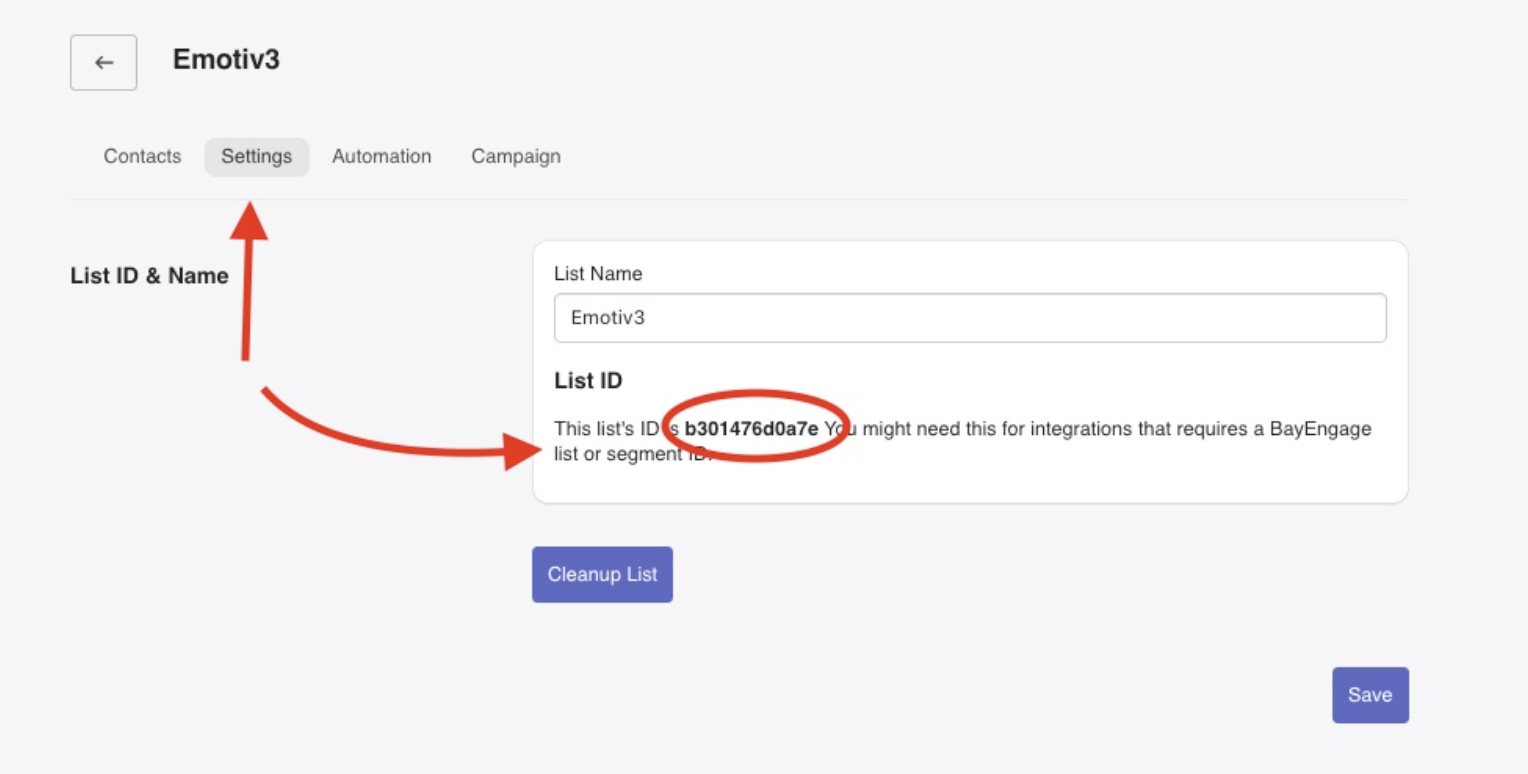Click inside the List Name input field
Image resolution: width=1528 pixels, height=774 pixels.
968,317
